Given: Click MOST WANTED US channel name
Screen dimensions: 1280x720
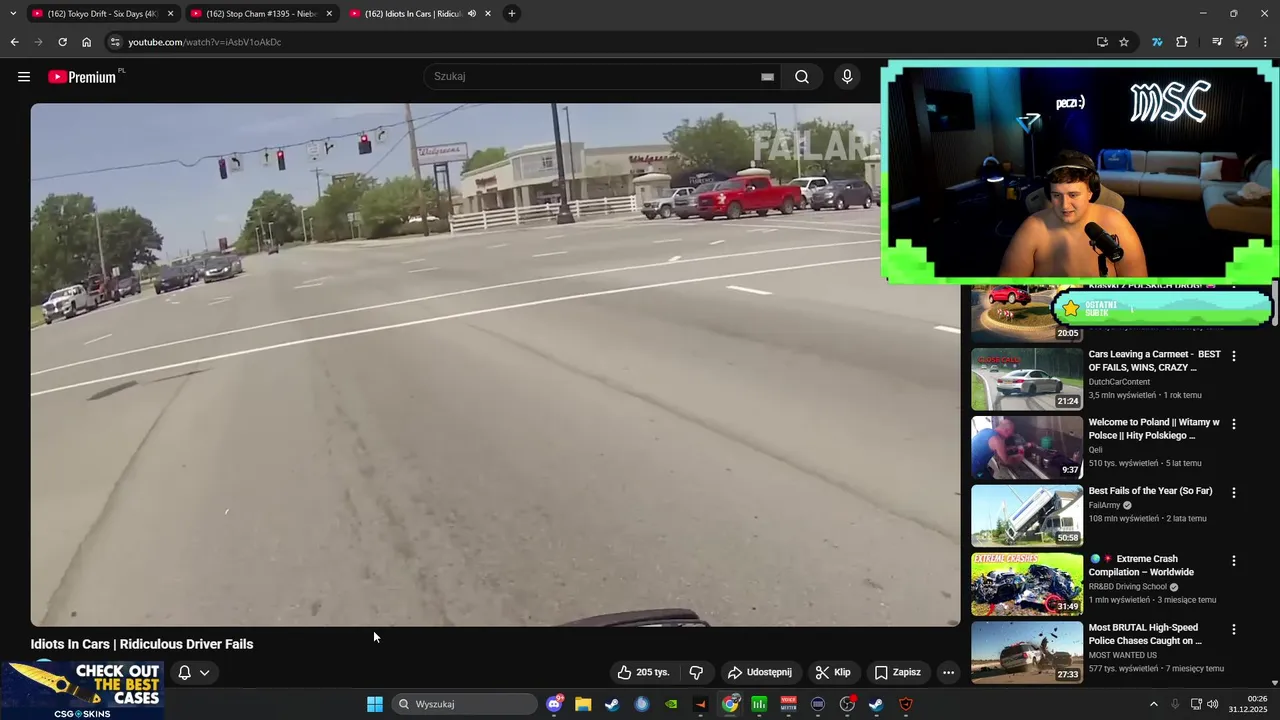Looking at the screenshot, I should point(1122,655).
